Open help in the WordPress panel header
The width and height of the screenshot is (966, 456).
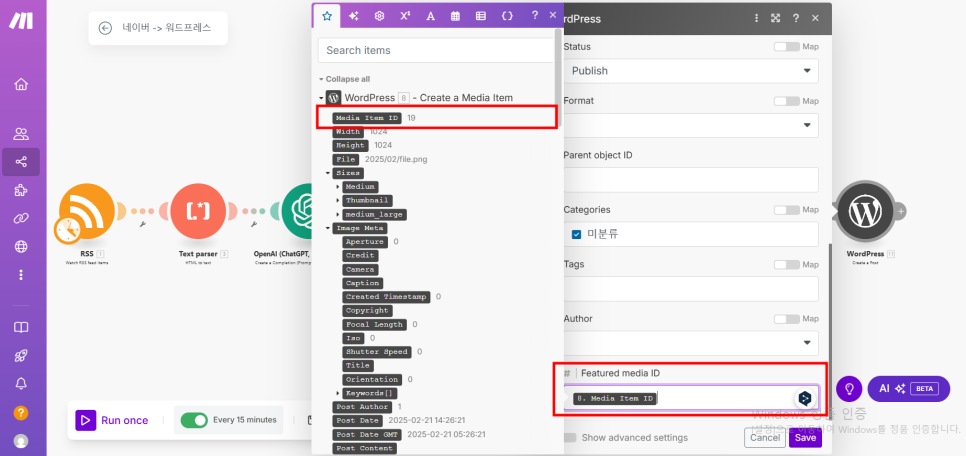pyautogui.click(x=796, y=18)
